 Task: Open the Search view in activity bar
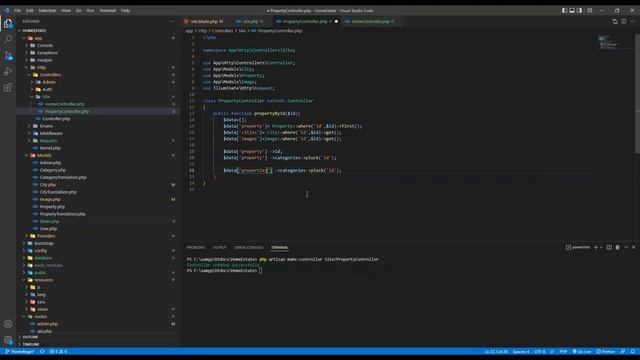(x=8, y=39)
